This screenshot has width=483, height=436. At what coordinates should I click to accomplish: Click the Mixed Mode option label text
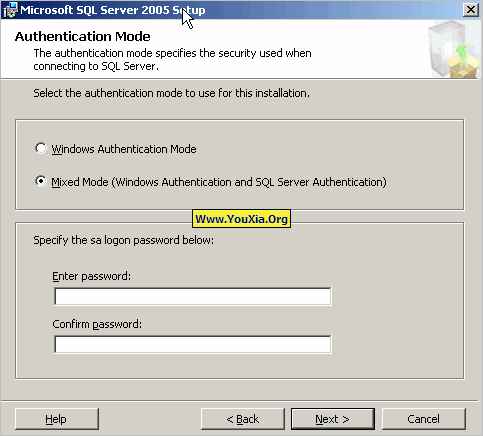219,182
